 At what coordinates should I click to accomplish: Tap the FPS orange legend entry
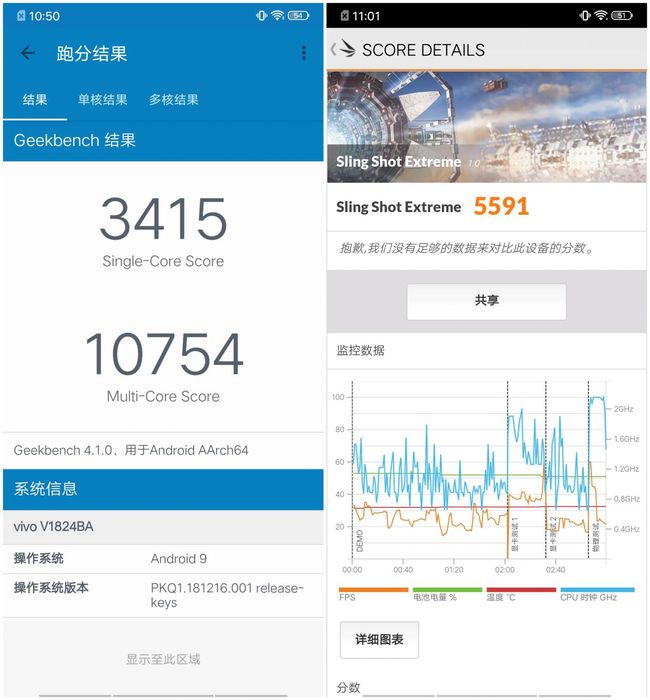(373, 594)
